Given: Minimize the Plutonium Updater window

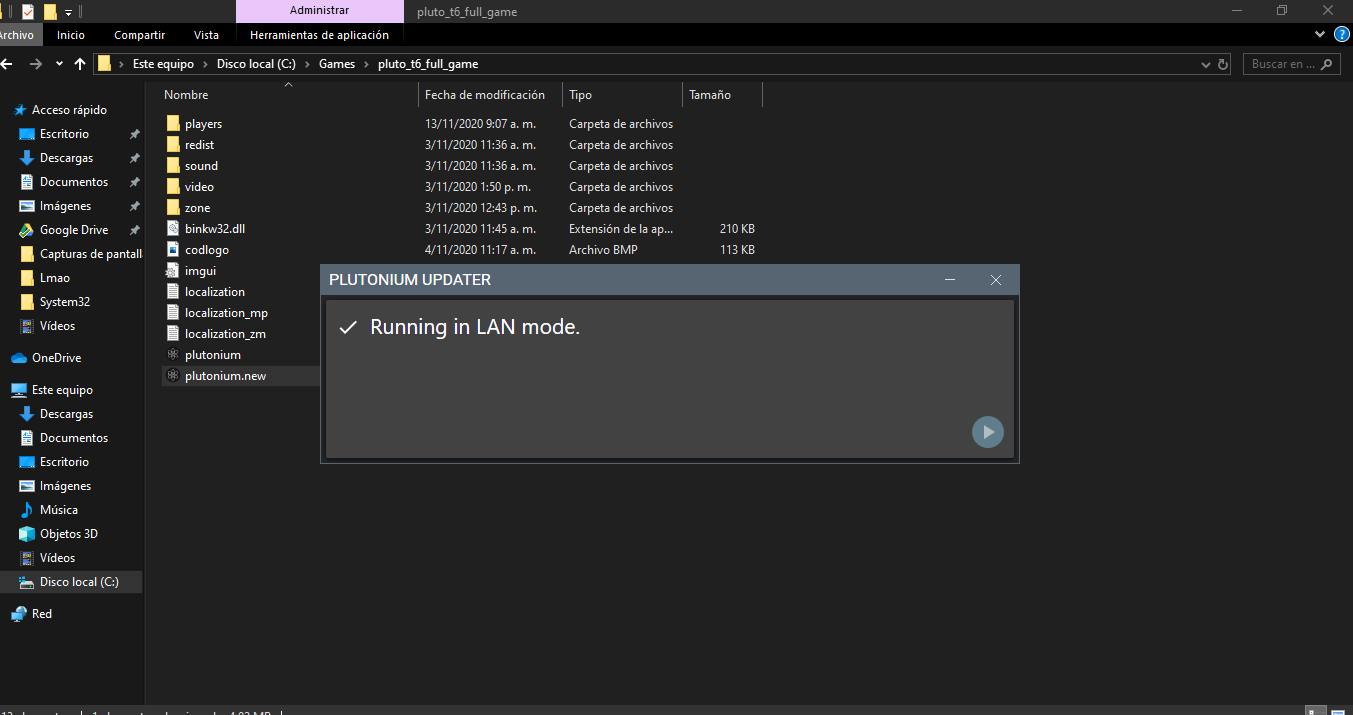Looking at the screenshot, I should coord(950,280).
